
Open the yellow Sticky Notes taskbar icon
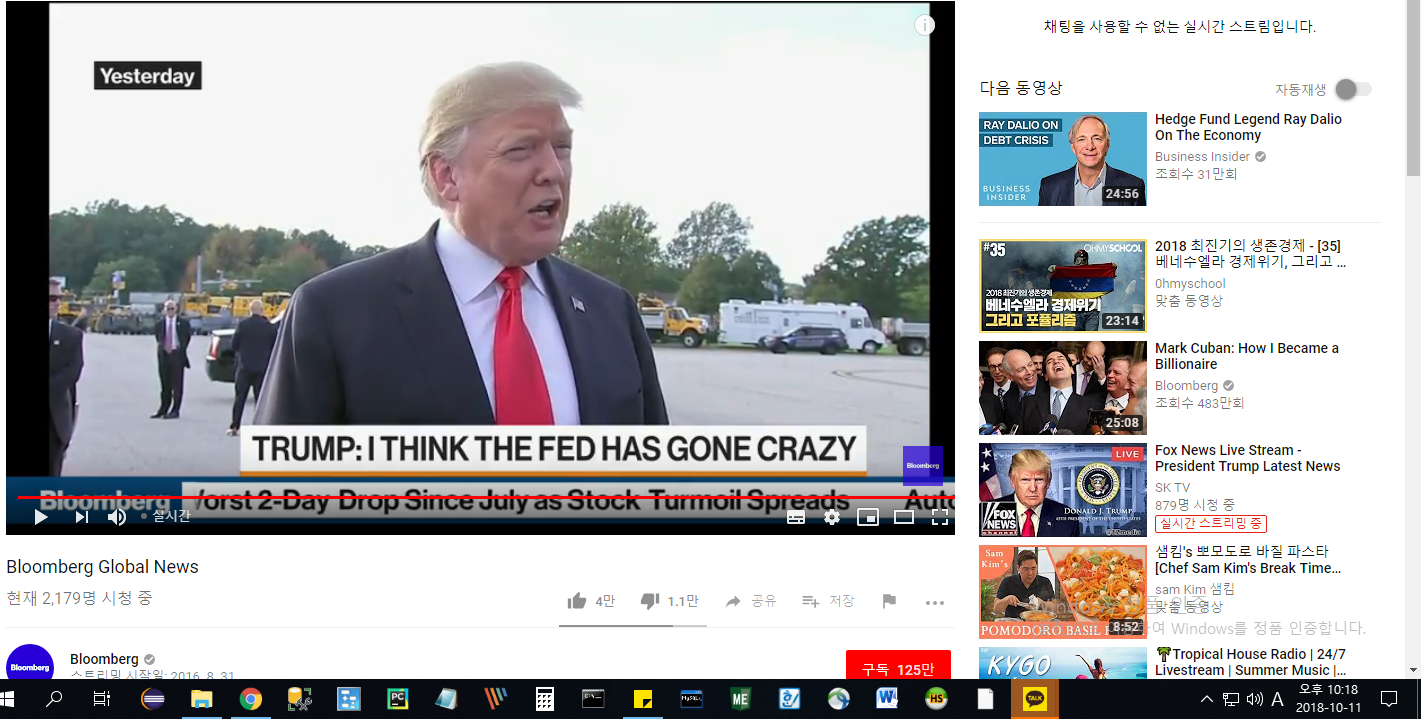[x=643, y=699]
